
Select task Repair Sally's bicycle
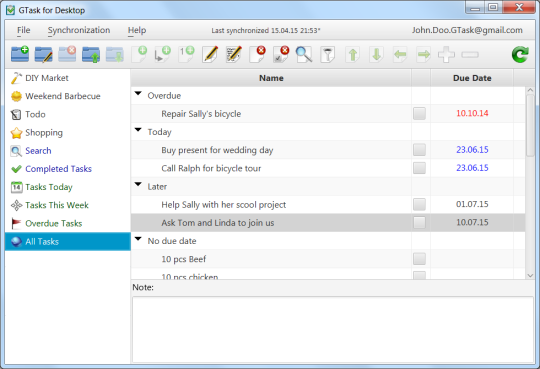[x=201, y=114]
